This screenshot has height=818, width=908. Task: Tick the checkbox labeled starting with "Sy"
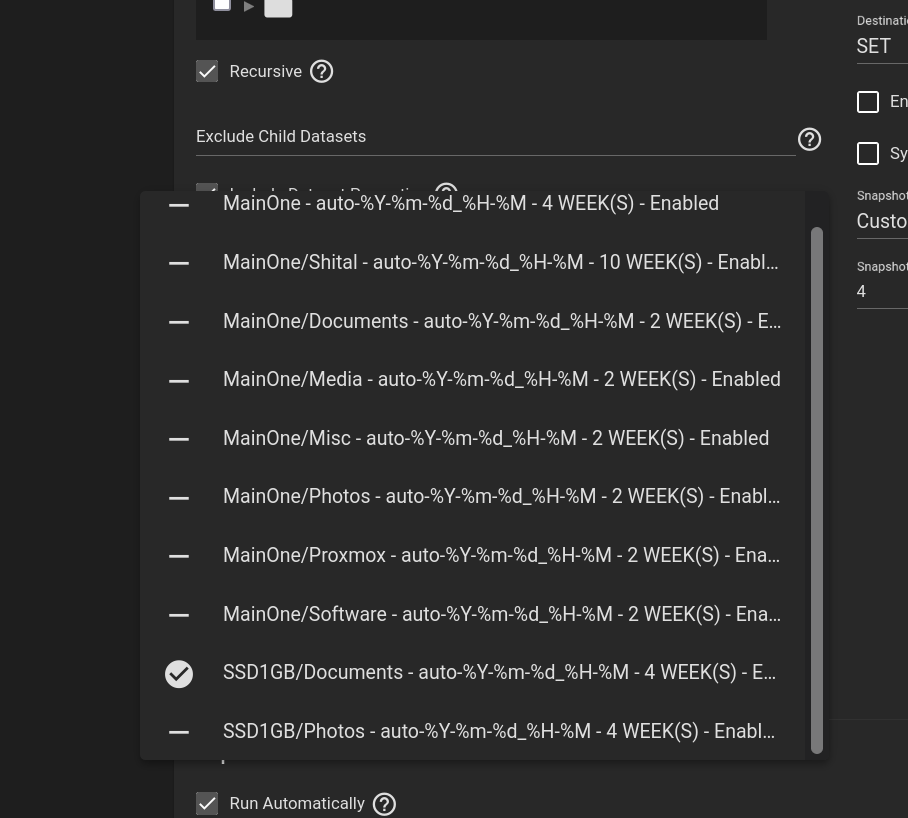point(868,153)
